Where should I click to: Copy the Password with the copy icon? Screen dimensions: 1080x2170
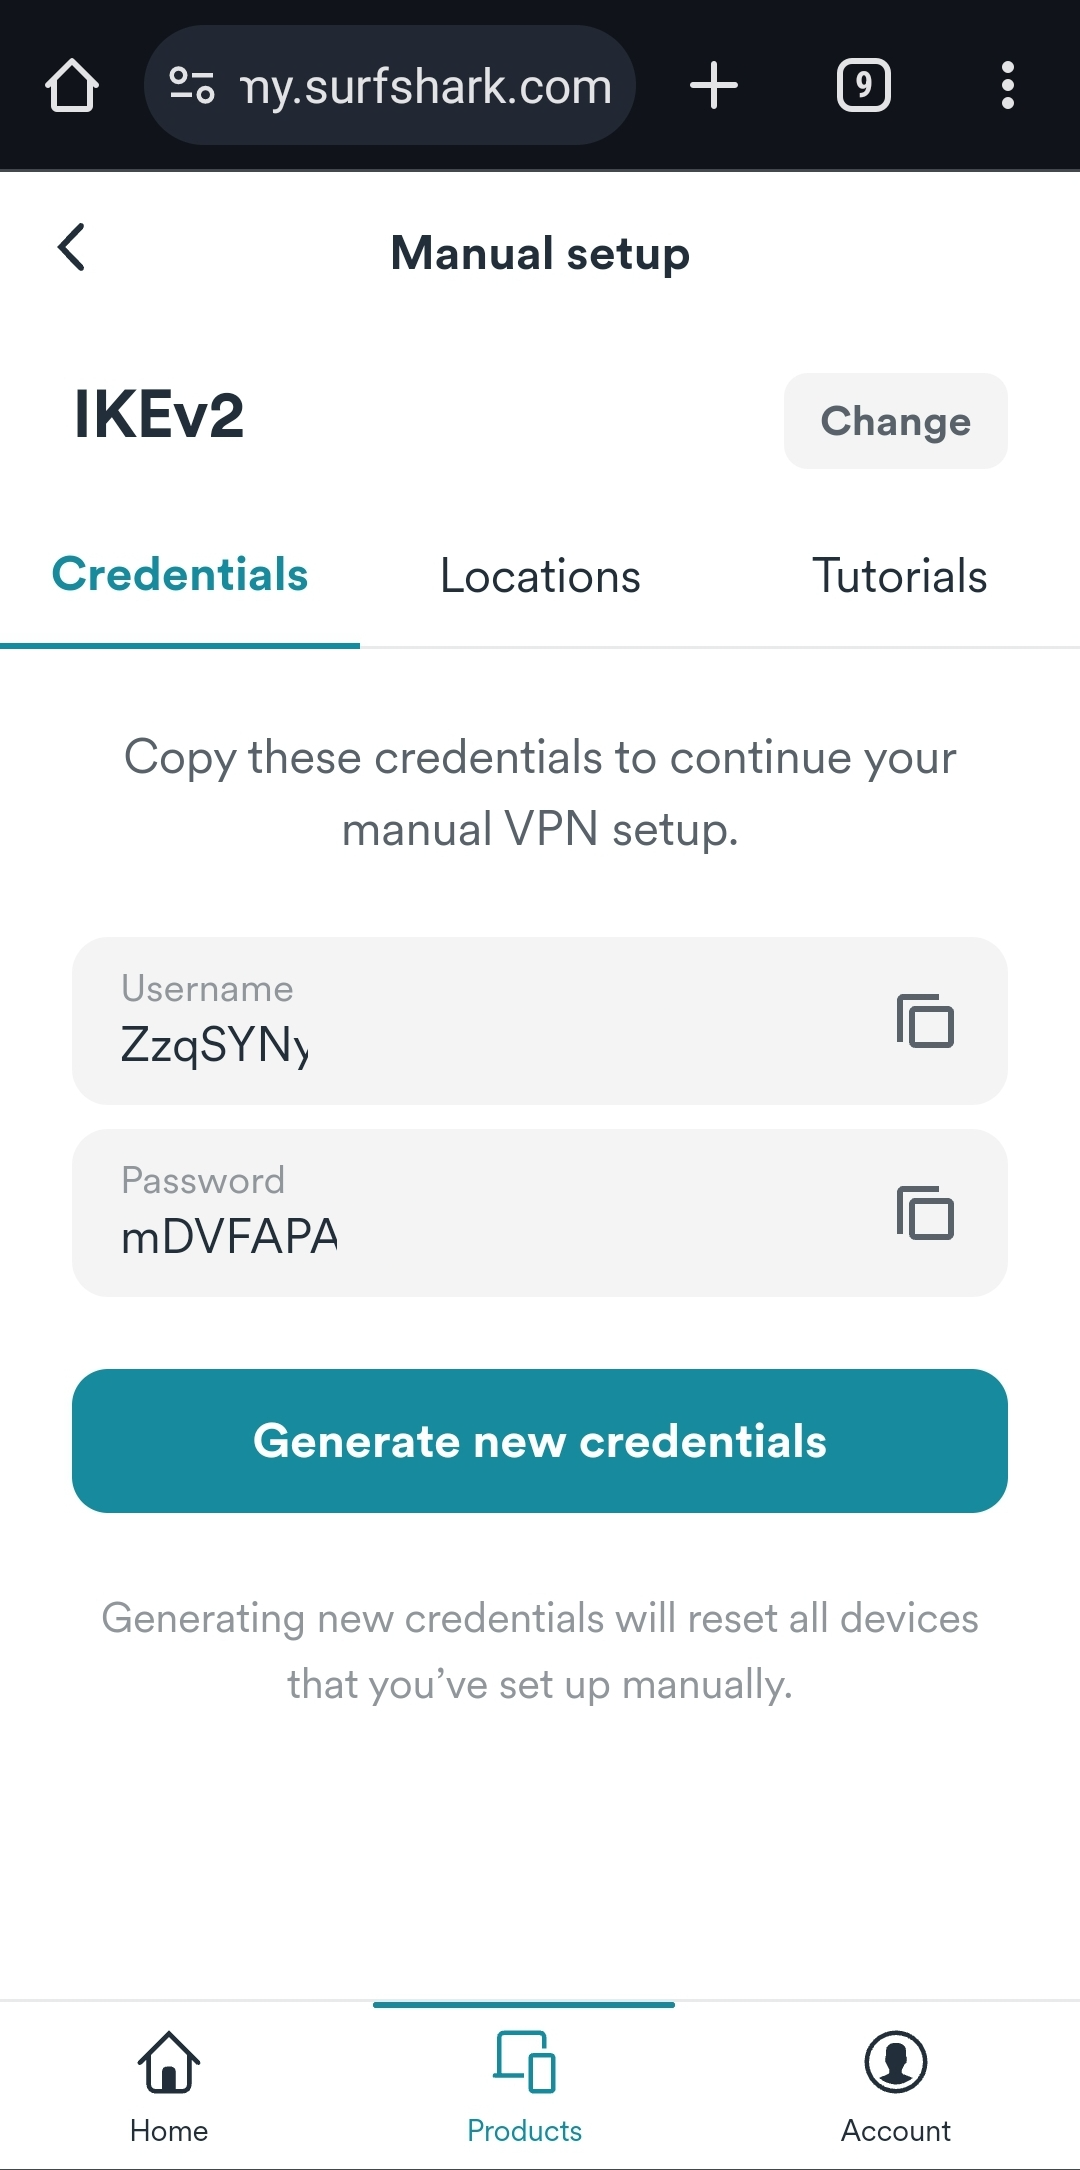925,1213
